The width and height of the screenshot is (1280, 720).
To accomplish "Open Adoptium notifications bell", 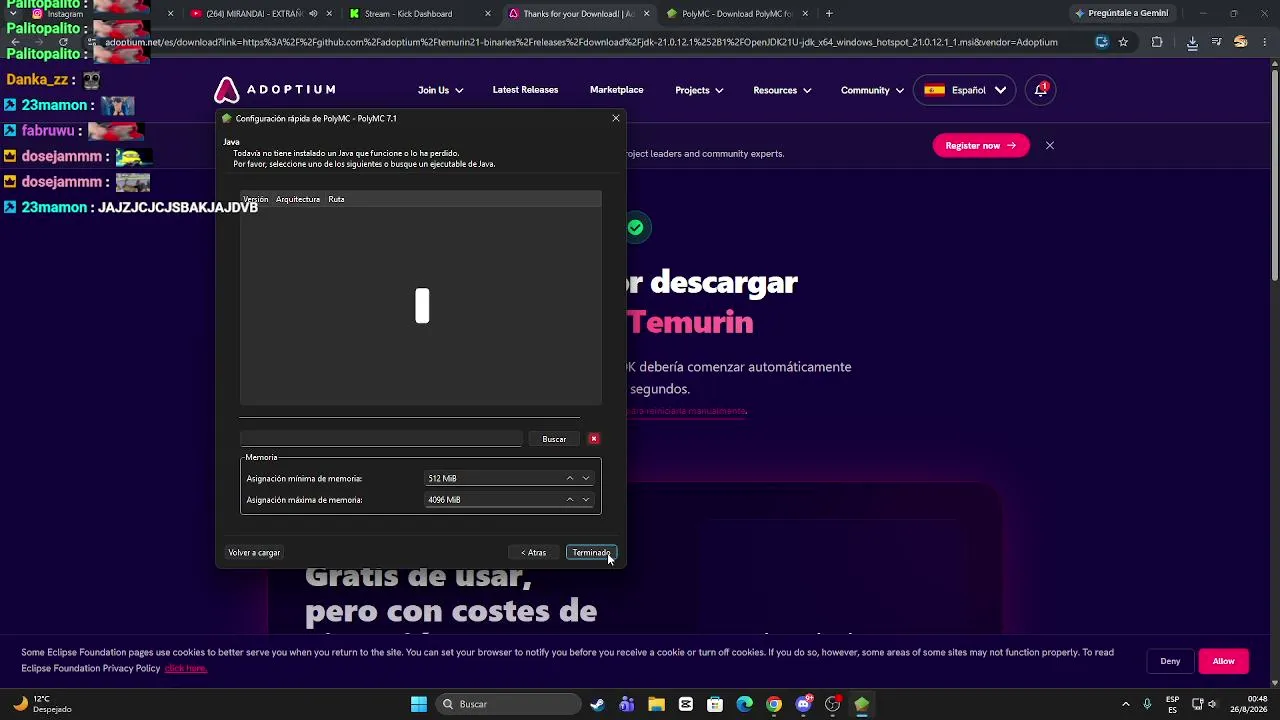I will 1041,90.
